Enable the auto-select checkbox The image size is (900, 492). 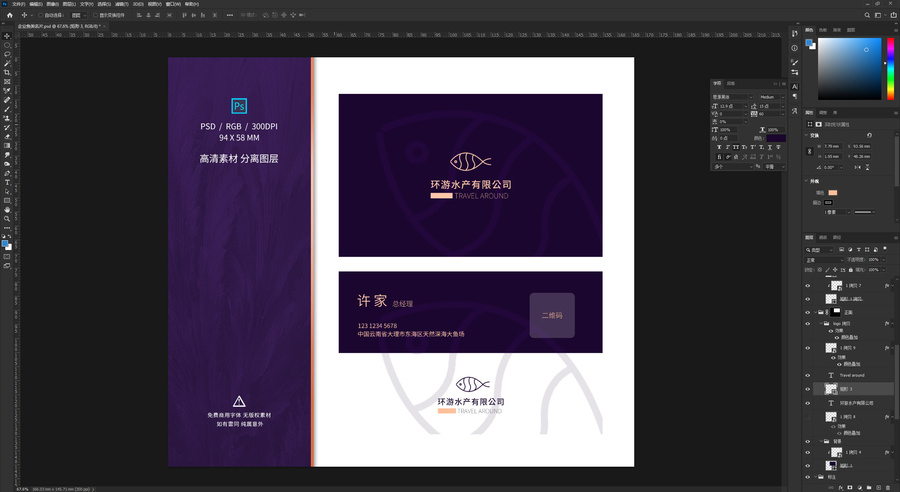coord(41,15)
